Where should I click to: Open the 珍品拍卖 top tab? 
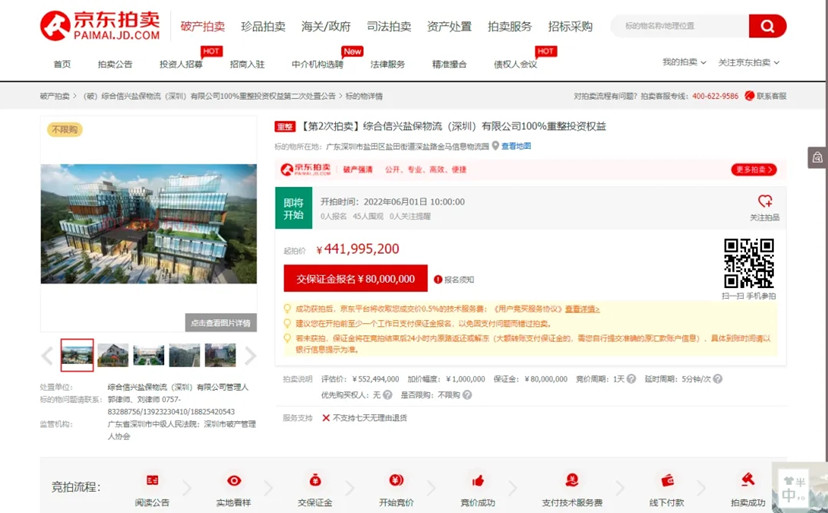tap(263, 26)
